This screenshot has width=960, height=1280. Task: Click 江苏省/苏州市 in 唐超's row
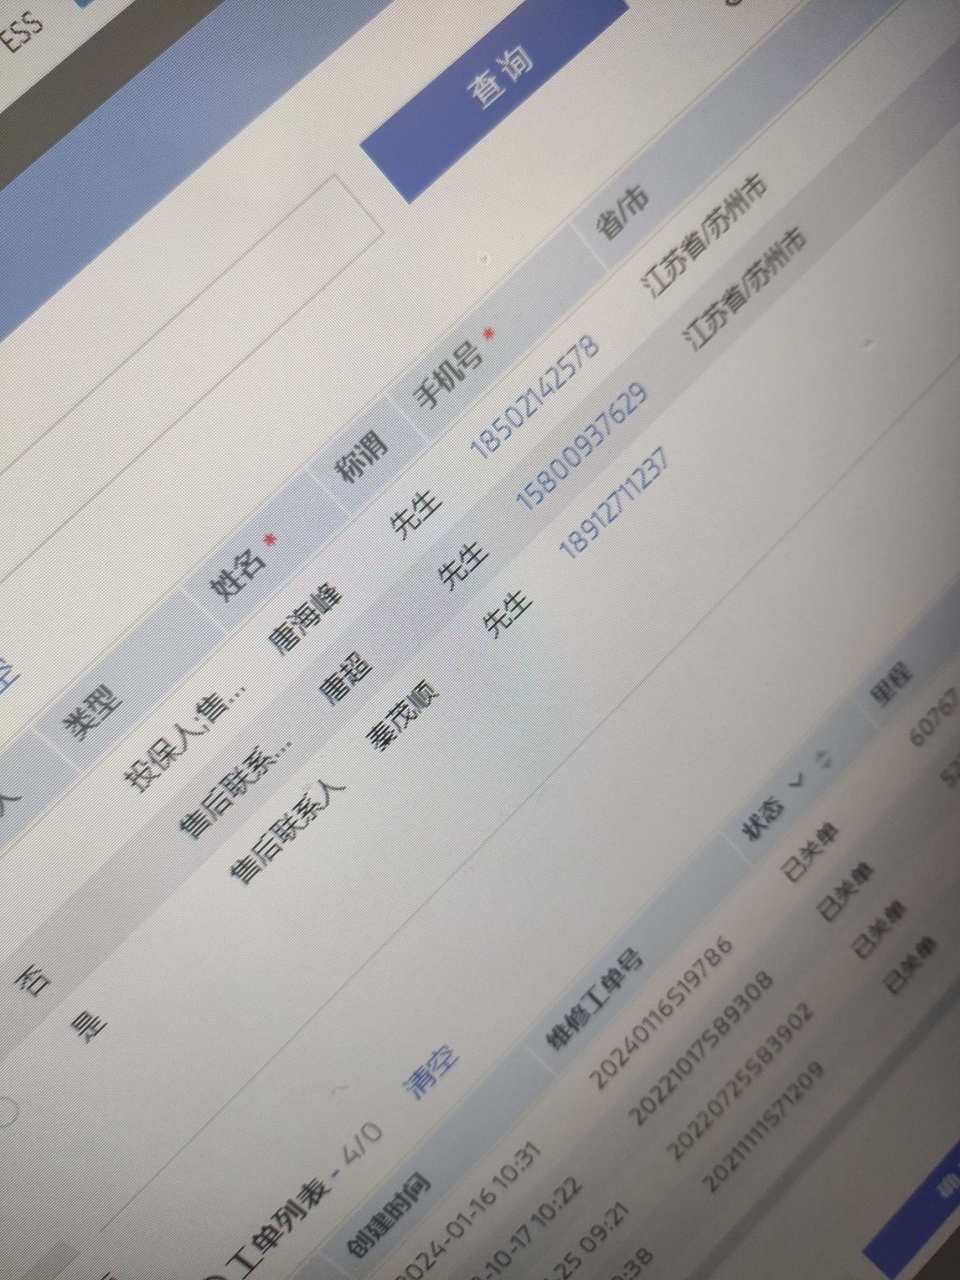coord(746,290)
